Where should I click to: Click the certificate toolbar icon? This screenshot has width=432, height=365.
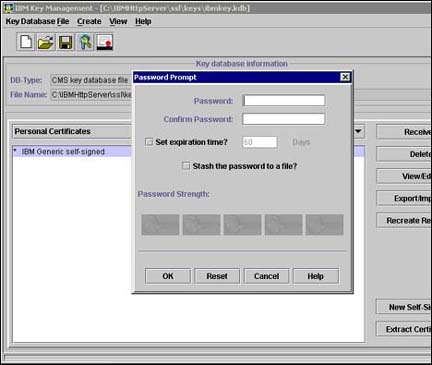(x=105, y=42)
